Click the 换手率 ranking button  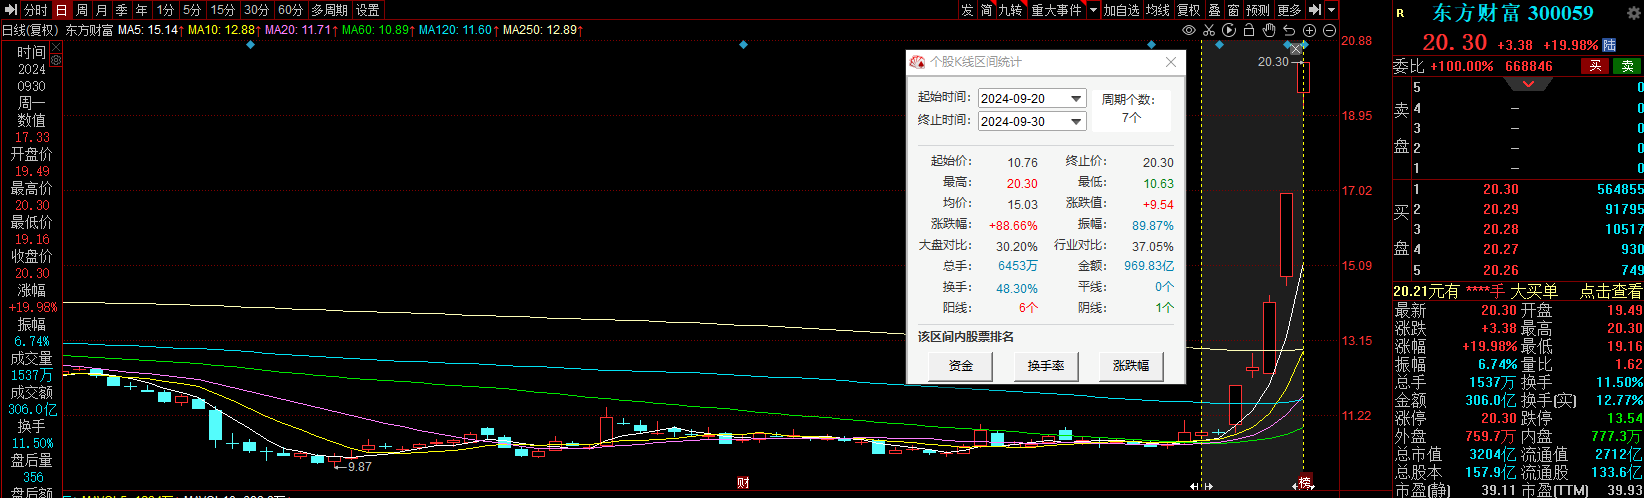(x=1046, y=366)
